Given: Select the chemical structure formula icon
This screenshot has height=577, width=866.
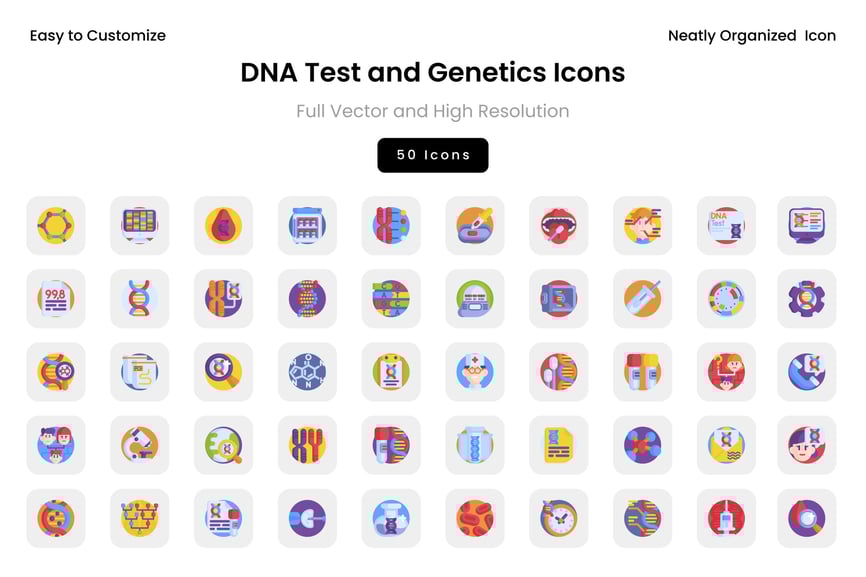Looking at the screenshot, I should tap(307, 371).
